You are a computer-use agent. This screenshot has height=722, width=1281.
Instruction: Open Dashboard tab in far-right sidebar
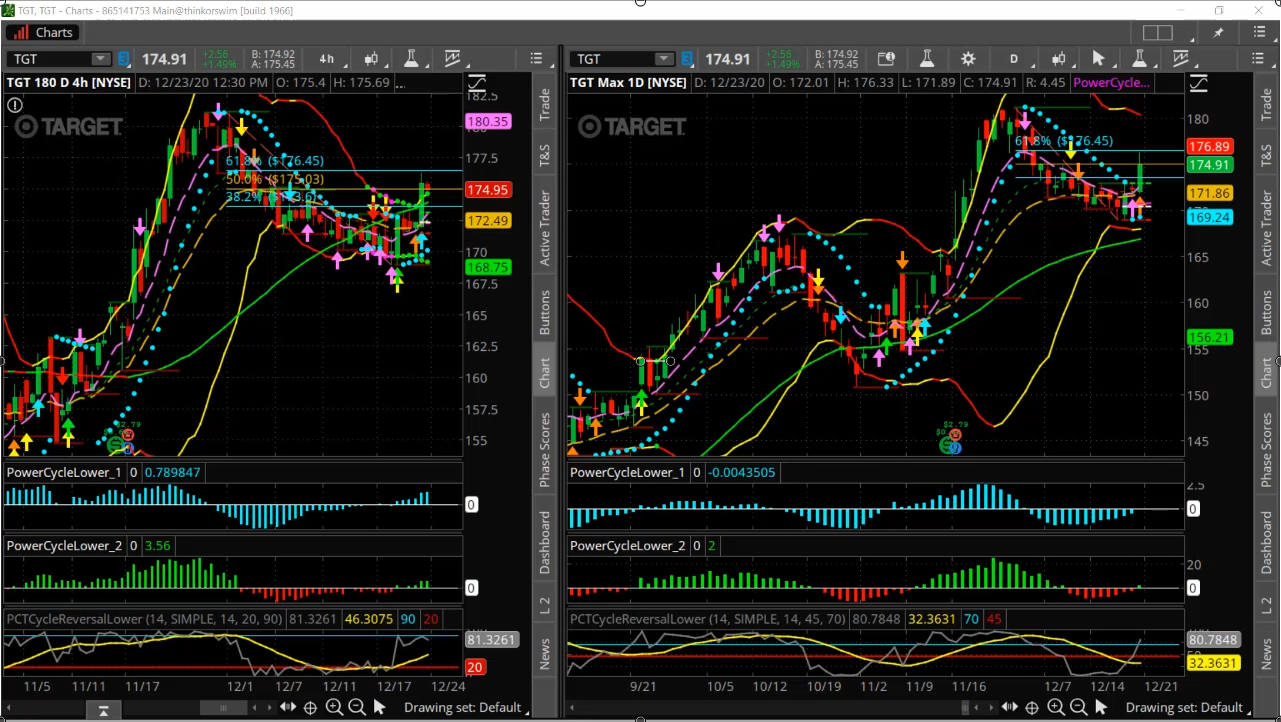1267,543
